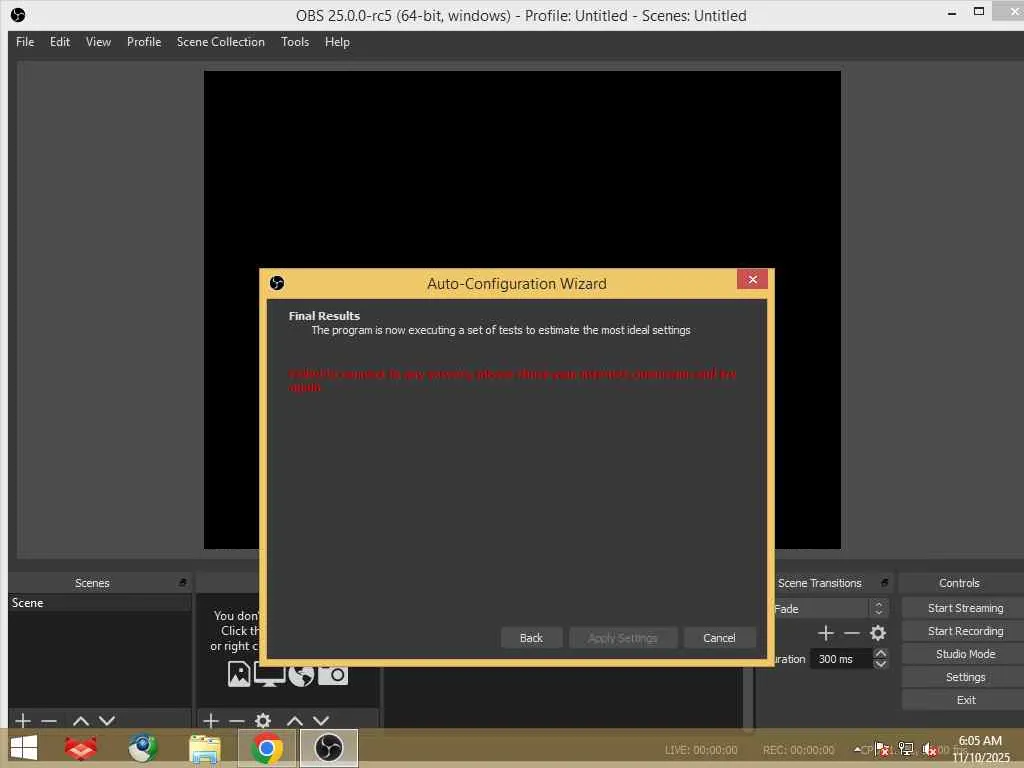The height and width of the screenshot is (768, 1024).
Task: Click the OBS Studio taskbar button
Action: click(328, 748)
